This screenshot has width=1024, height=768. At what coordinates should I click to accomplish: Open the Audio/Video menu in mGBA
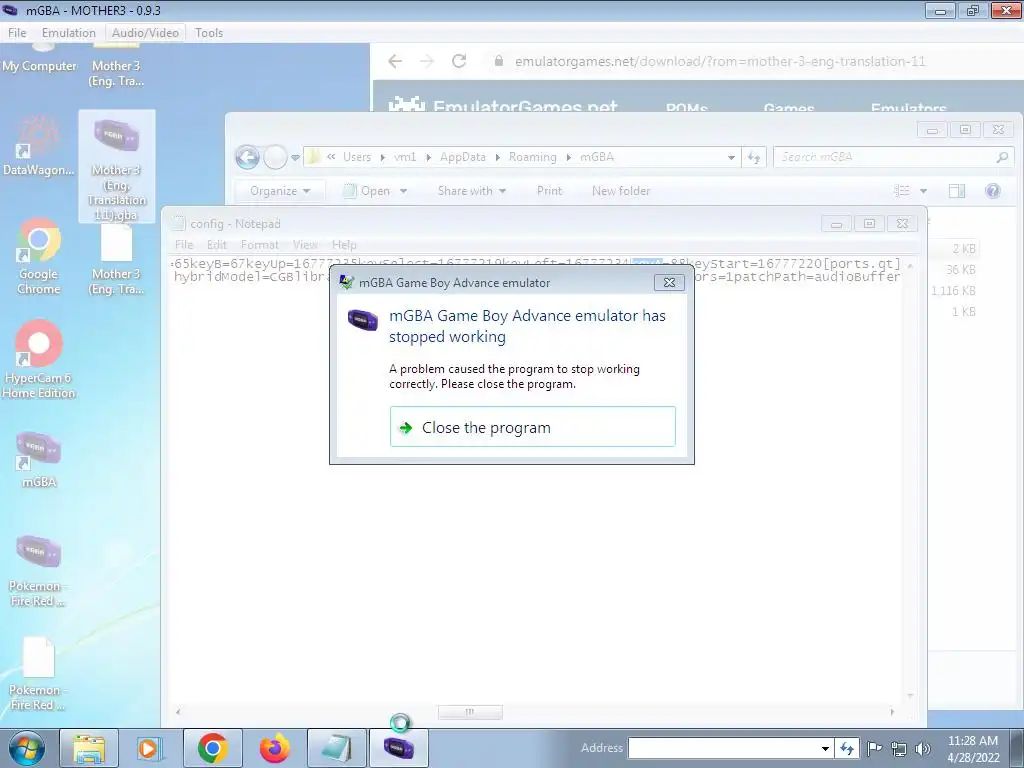point(145,33)
